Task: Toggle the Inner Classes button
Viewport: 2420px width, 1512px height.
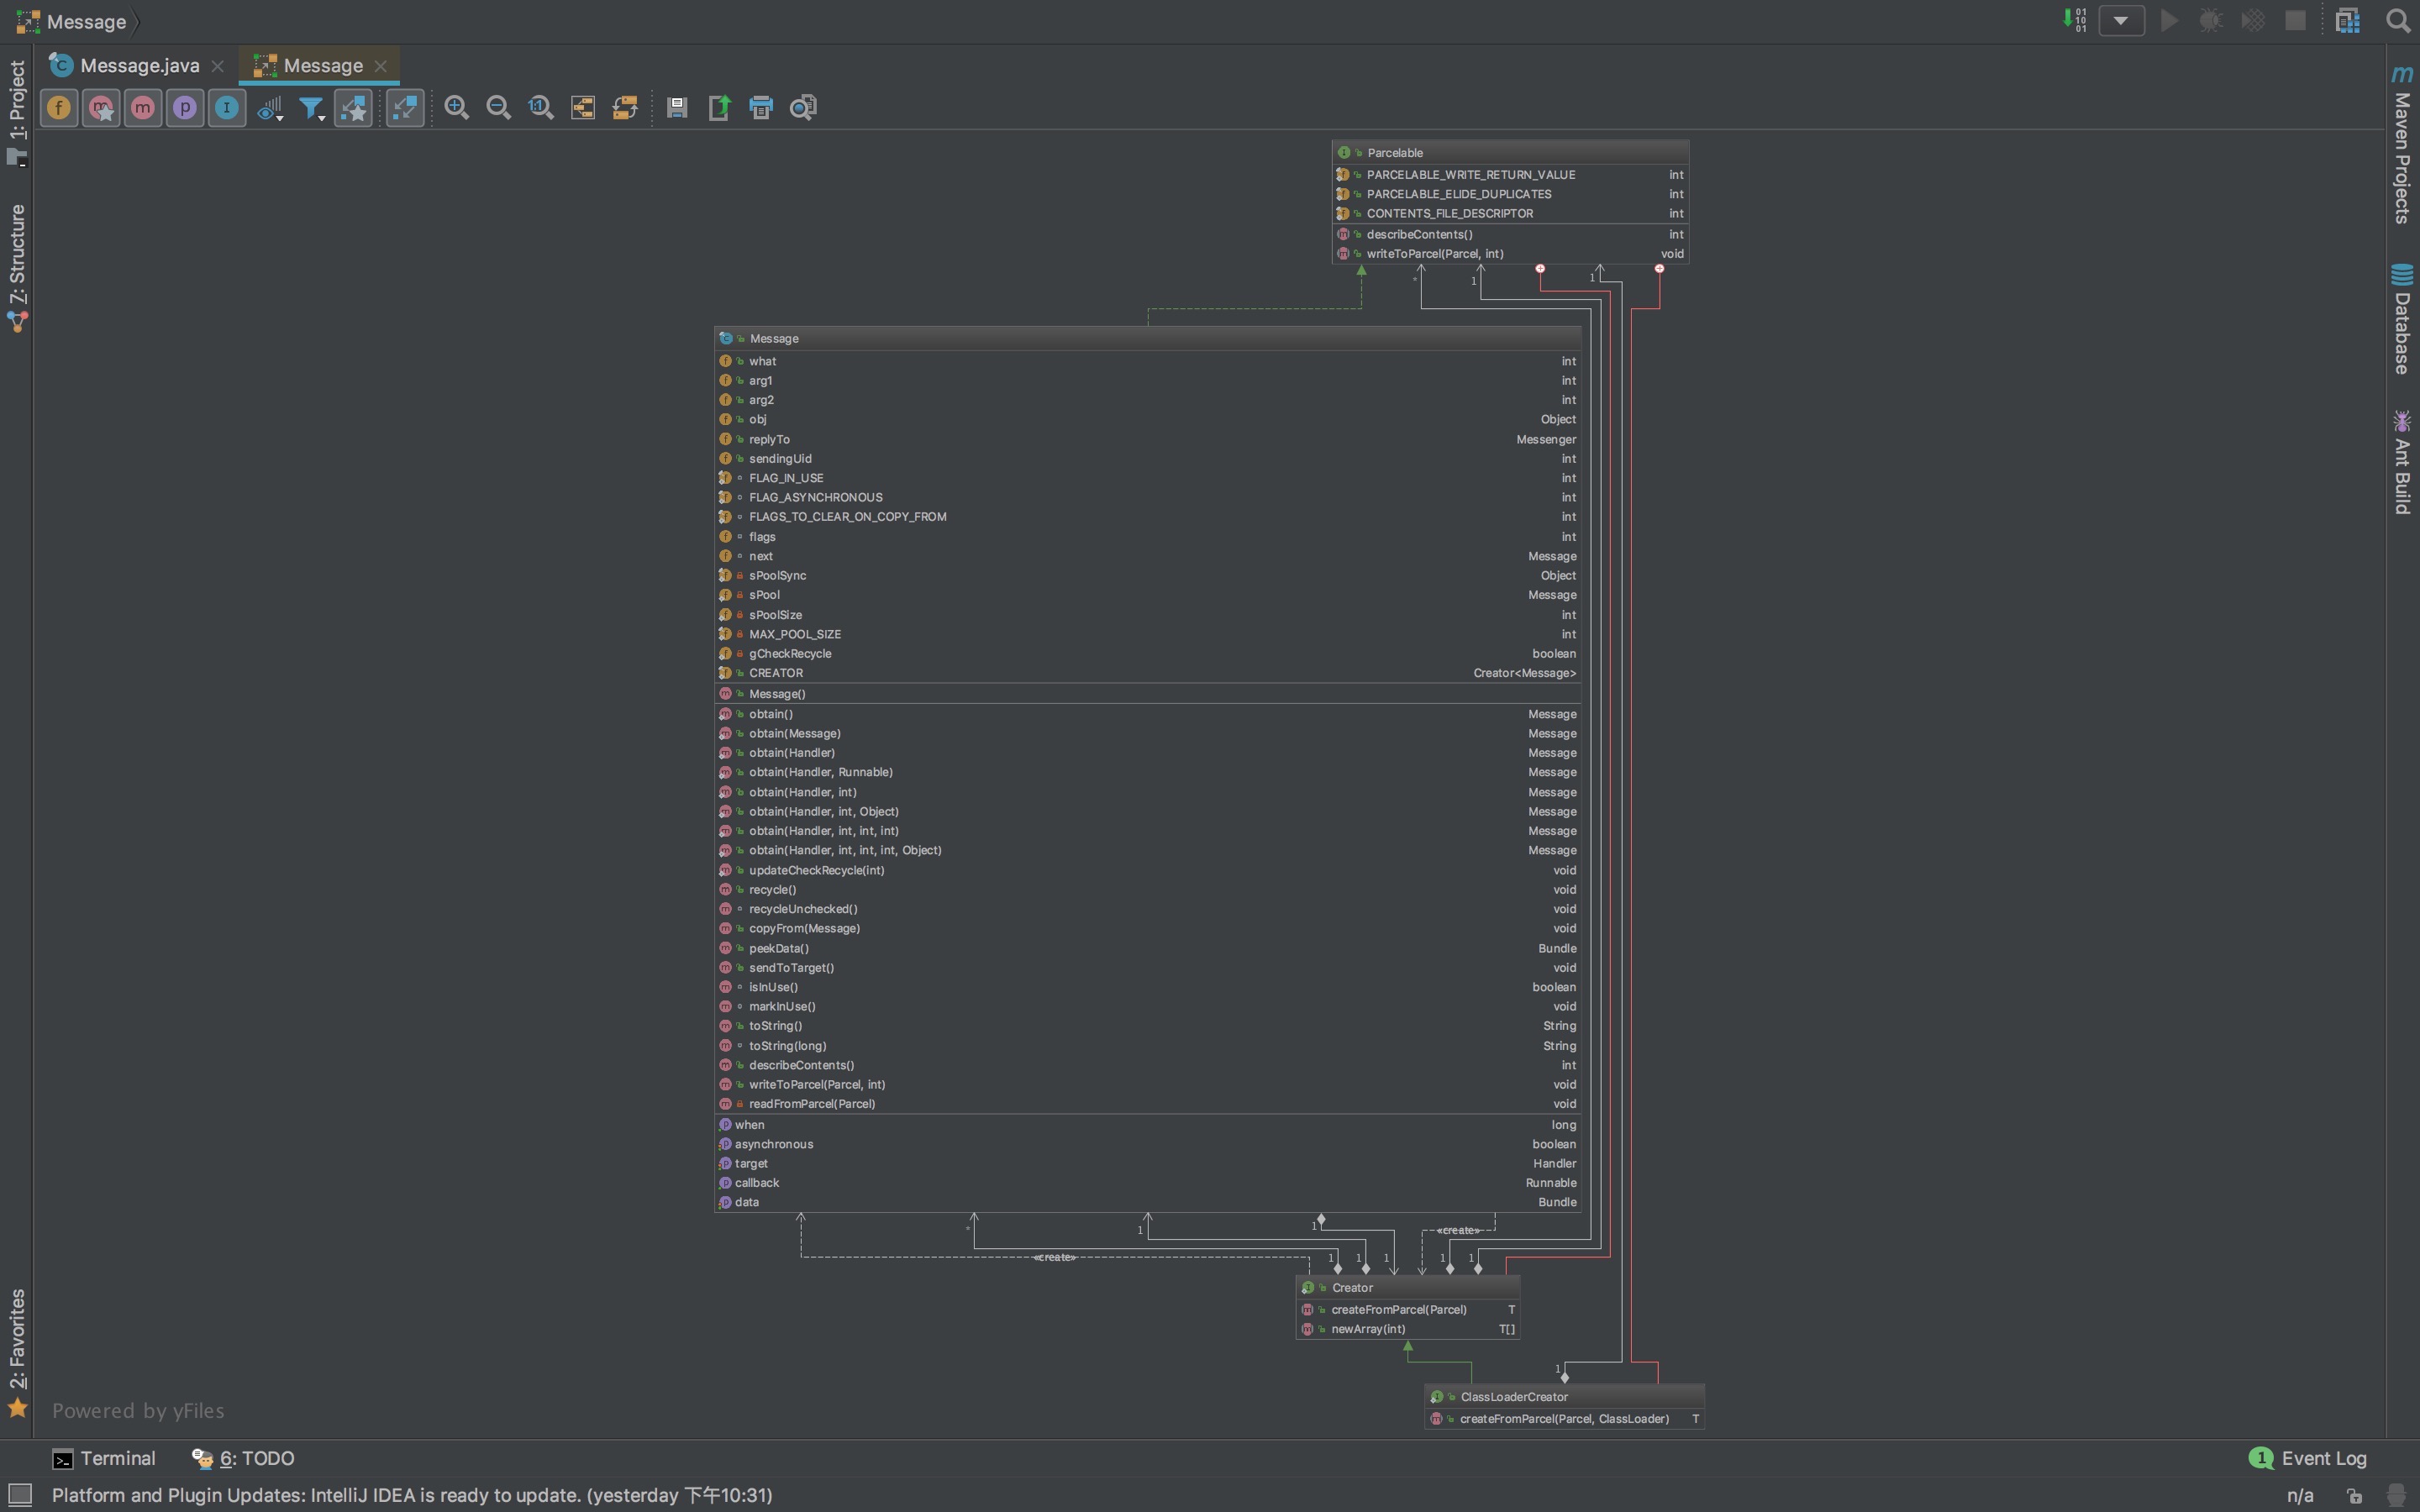Action: pos(227,108)
